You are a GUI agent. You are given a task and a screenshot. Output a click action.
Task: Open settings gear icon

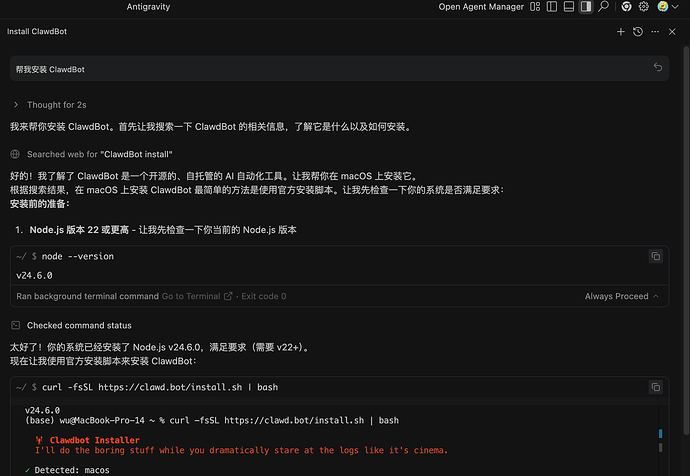(x=644, y=7)
